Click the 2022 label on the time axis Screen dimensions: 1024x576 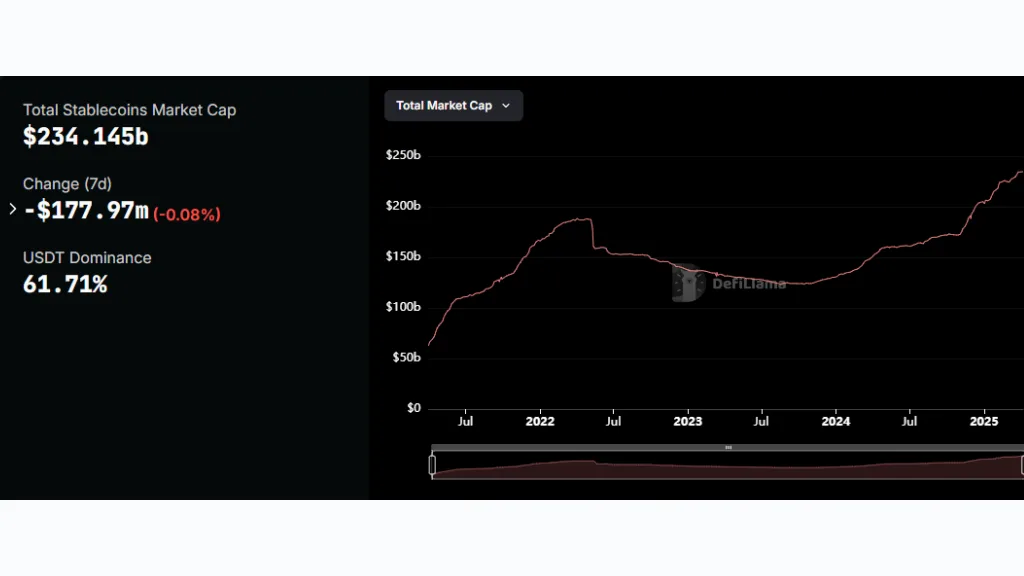coord(540,421)
